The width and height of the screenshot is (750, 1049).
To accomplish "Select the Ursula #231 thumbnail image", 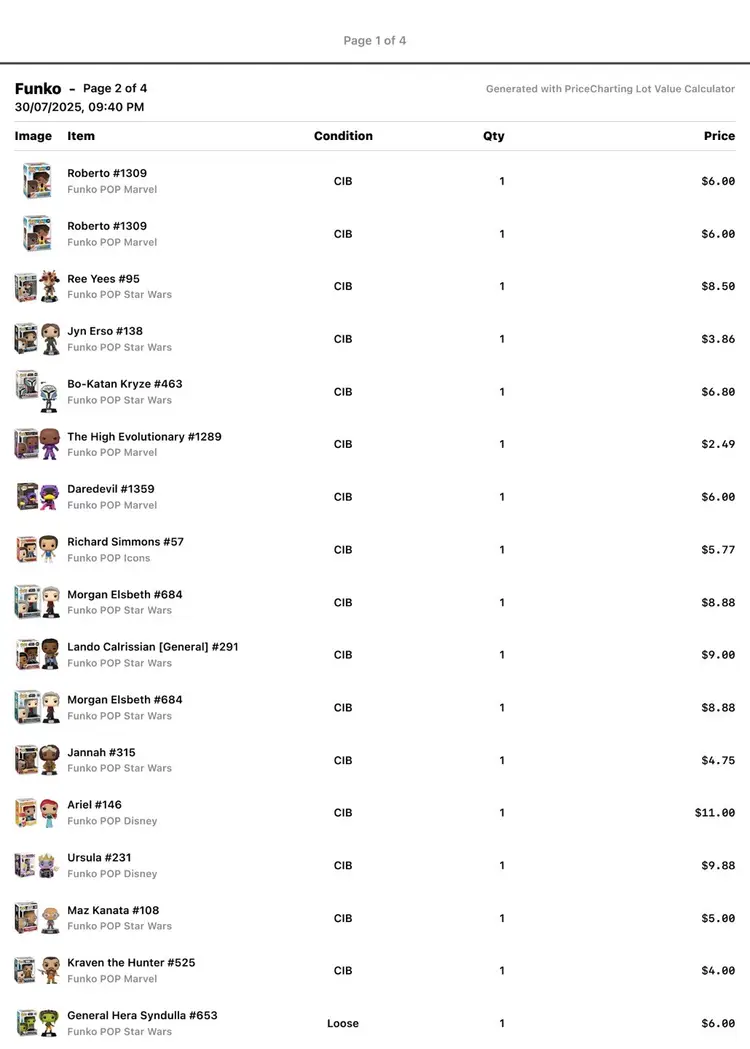I will click(37, 865).
